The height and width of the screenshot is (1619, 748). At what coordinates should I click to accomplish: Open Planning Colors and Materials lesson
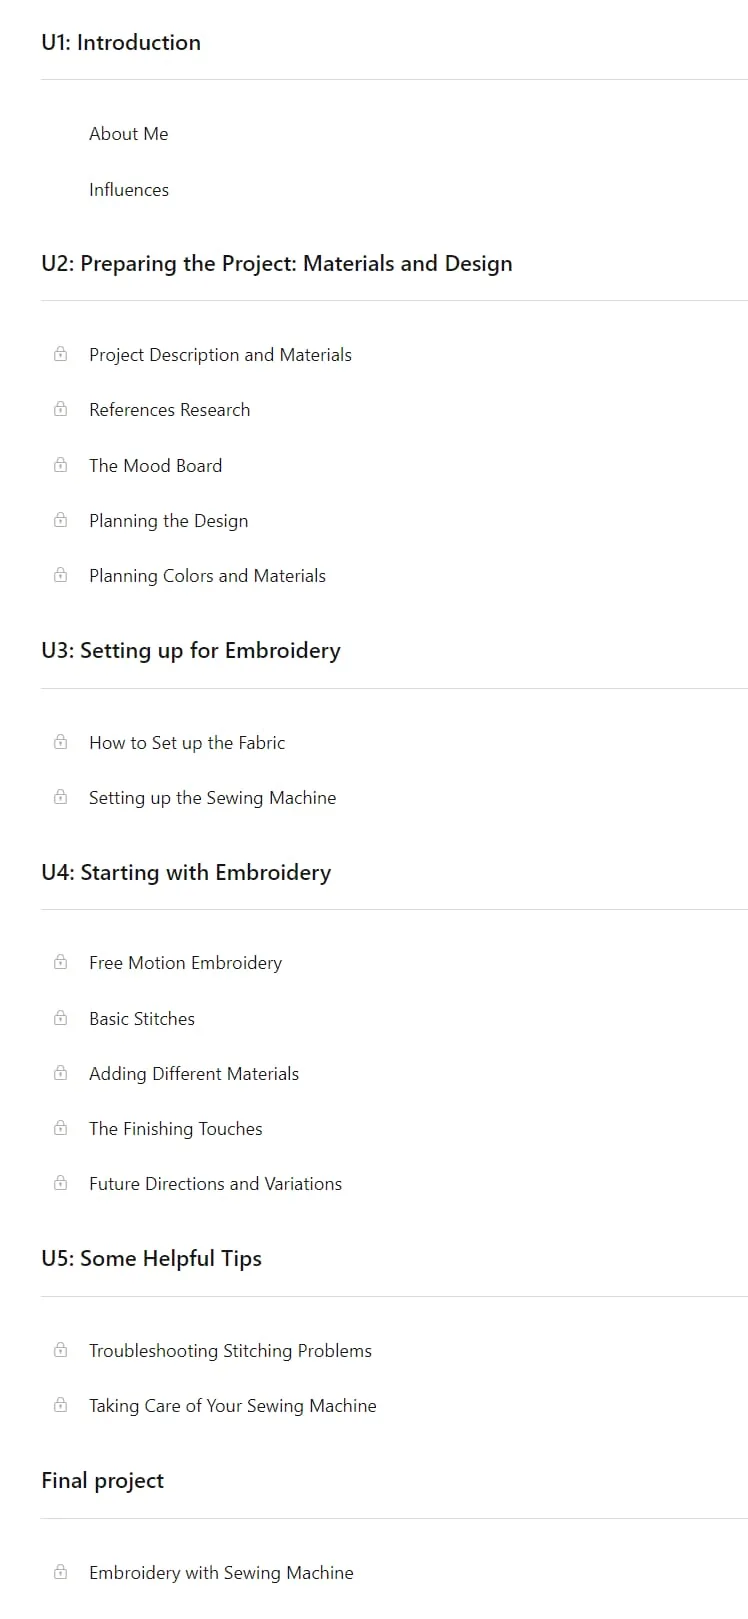point(207,576)
